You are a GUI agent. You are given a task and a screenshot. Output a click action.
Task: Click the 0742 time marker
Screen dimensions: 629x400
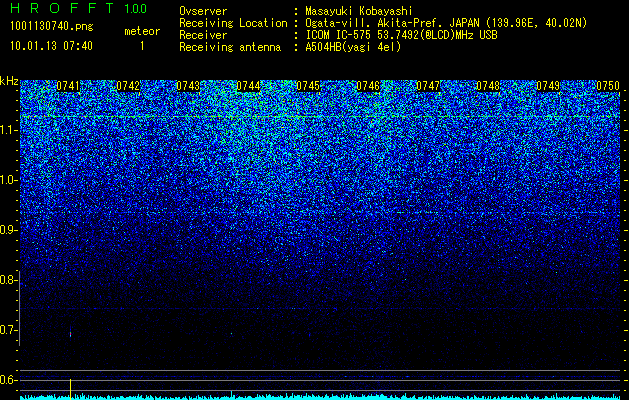pos(128,86)
